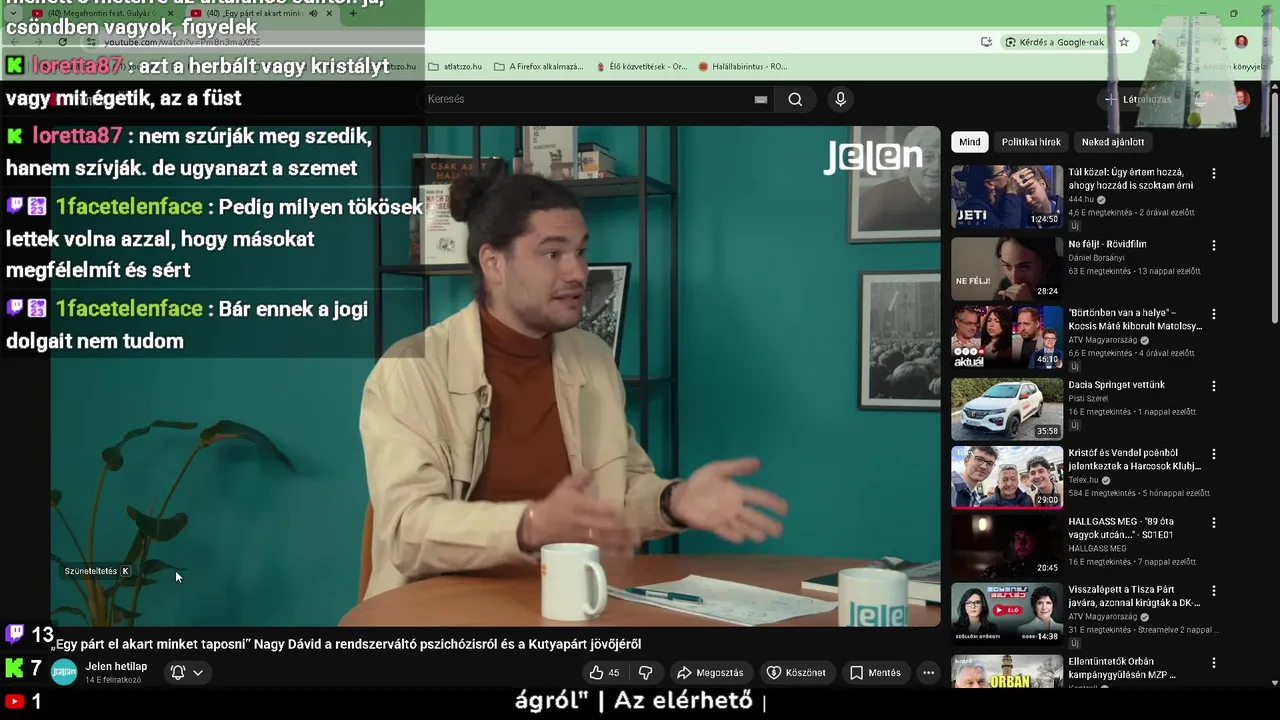Screen dimensions: 1280x720
Task: Start voice search with the microphone icon
Action: tap(840, 99)
